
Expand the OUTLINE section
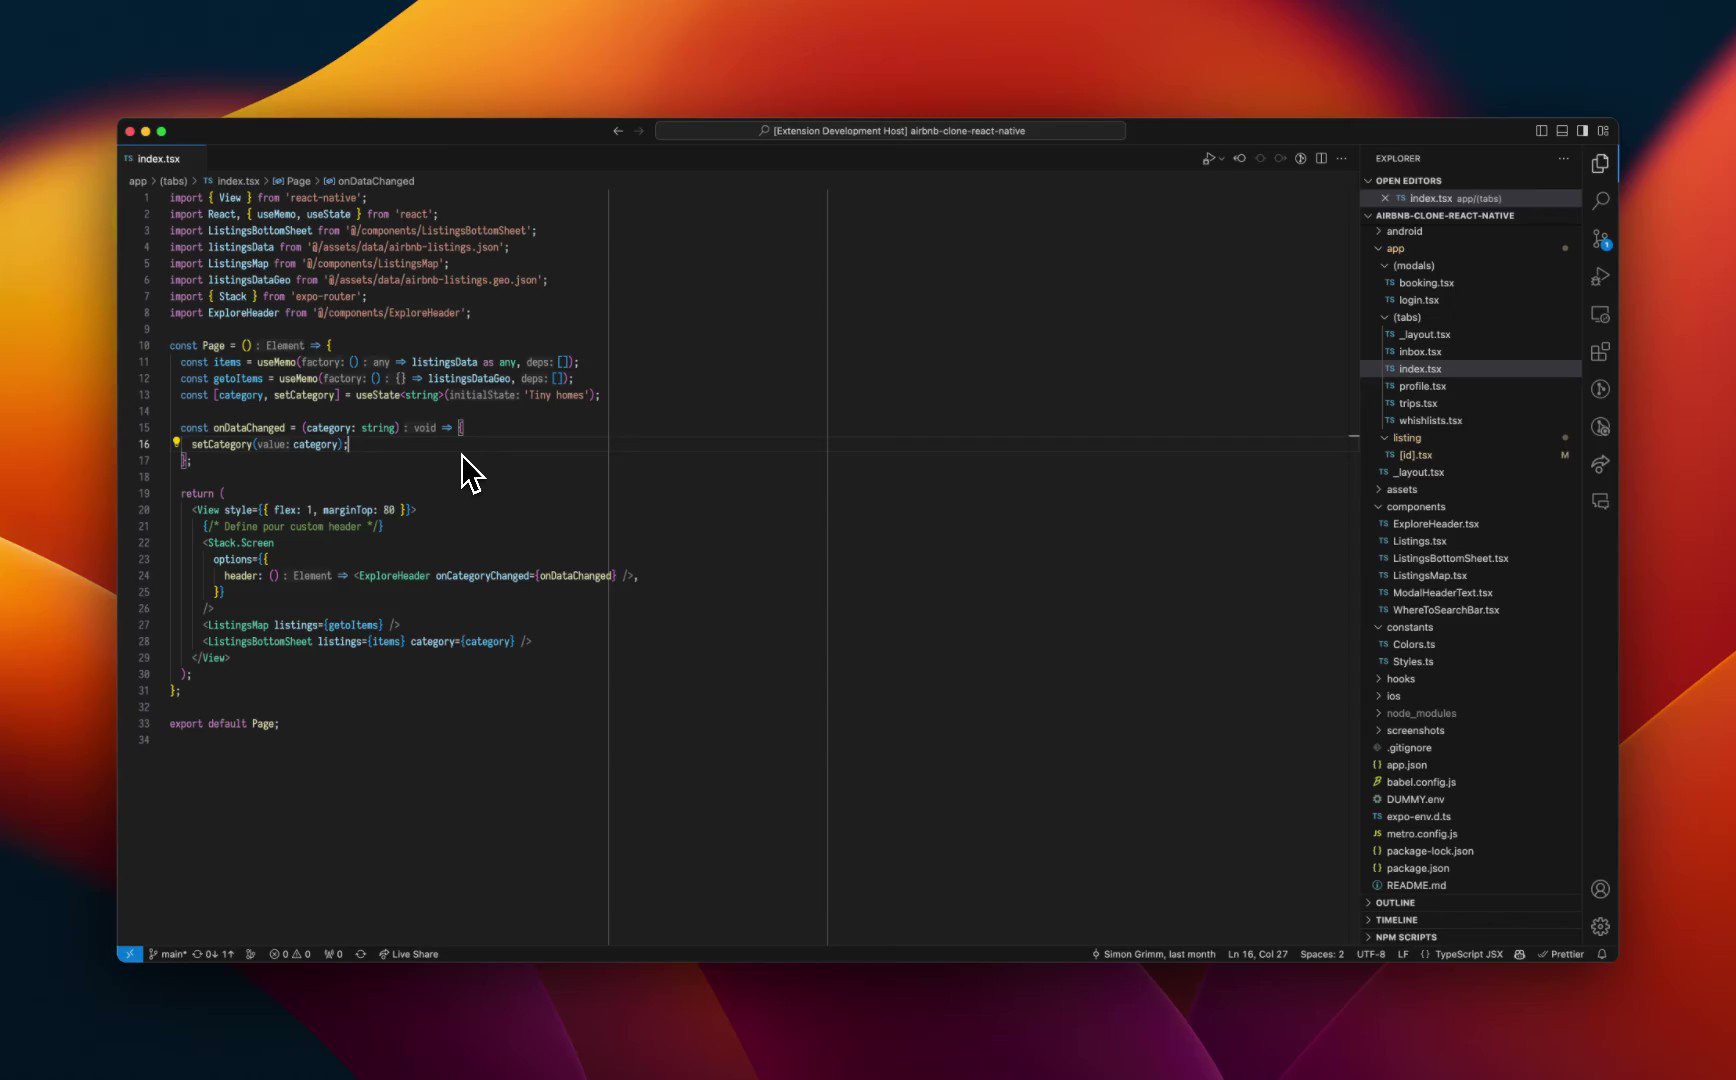[x=1470, y=903]
